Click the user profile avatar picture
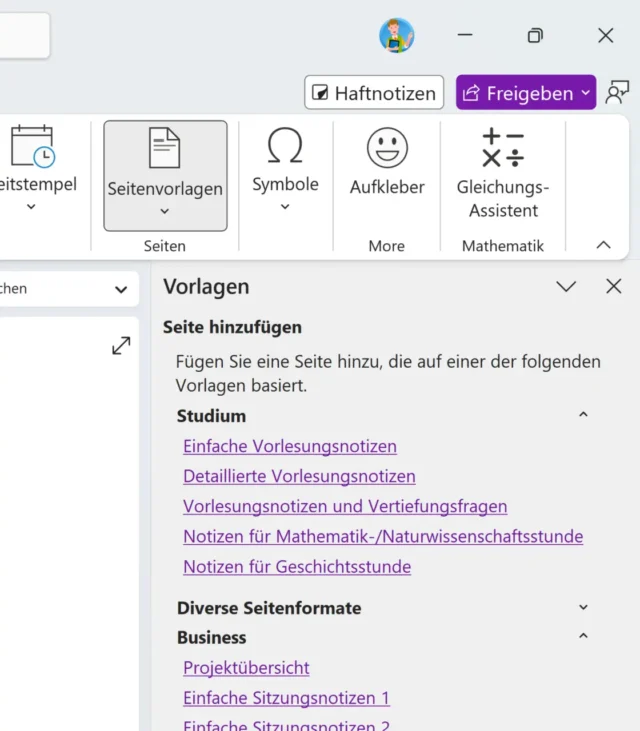The height and width of the screenshot is (731, 640). 397,36
